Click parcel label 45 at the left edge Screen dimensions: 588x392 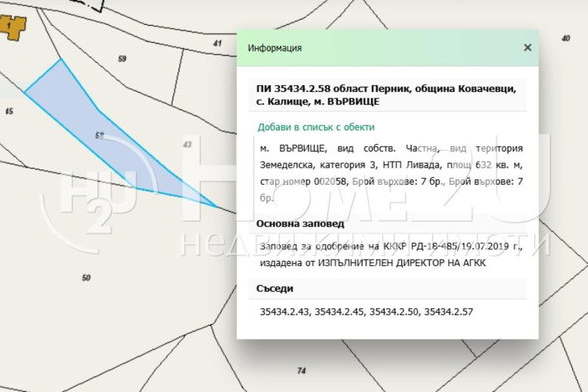(9, 111)
